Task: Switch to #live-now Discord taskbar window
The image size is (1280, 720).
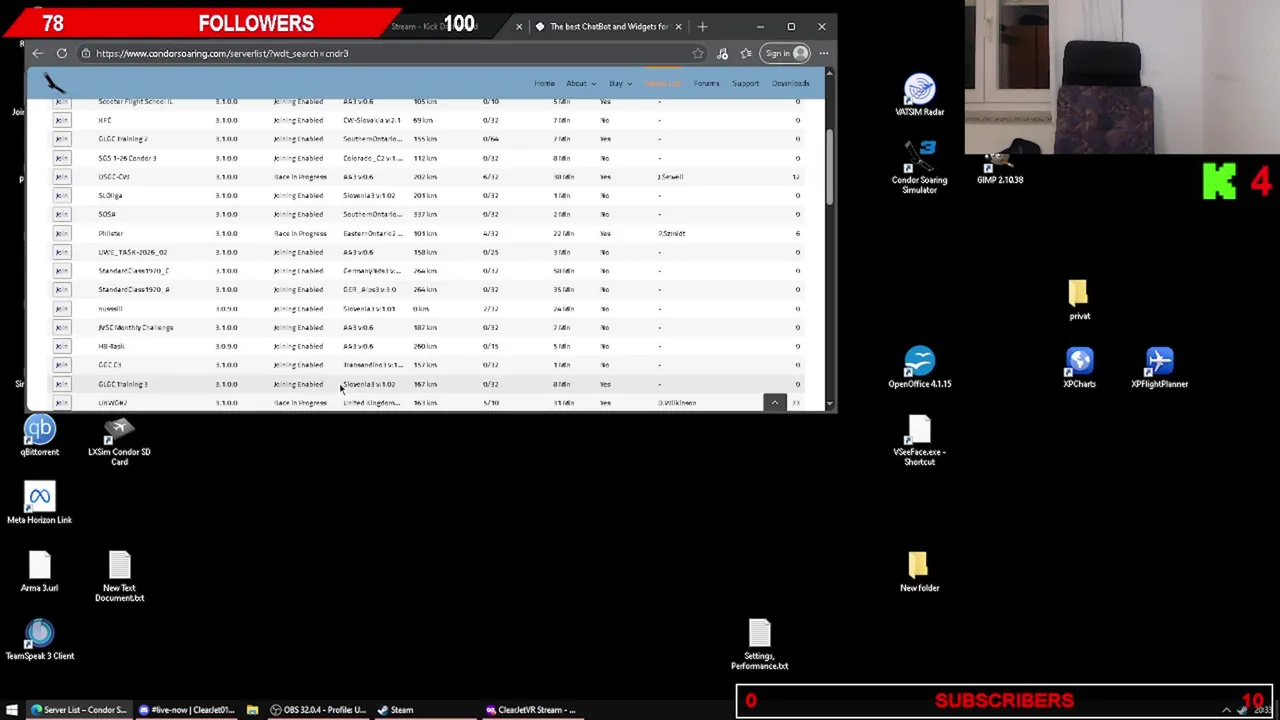Action: coord(187,709)
